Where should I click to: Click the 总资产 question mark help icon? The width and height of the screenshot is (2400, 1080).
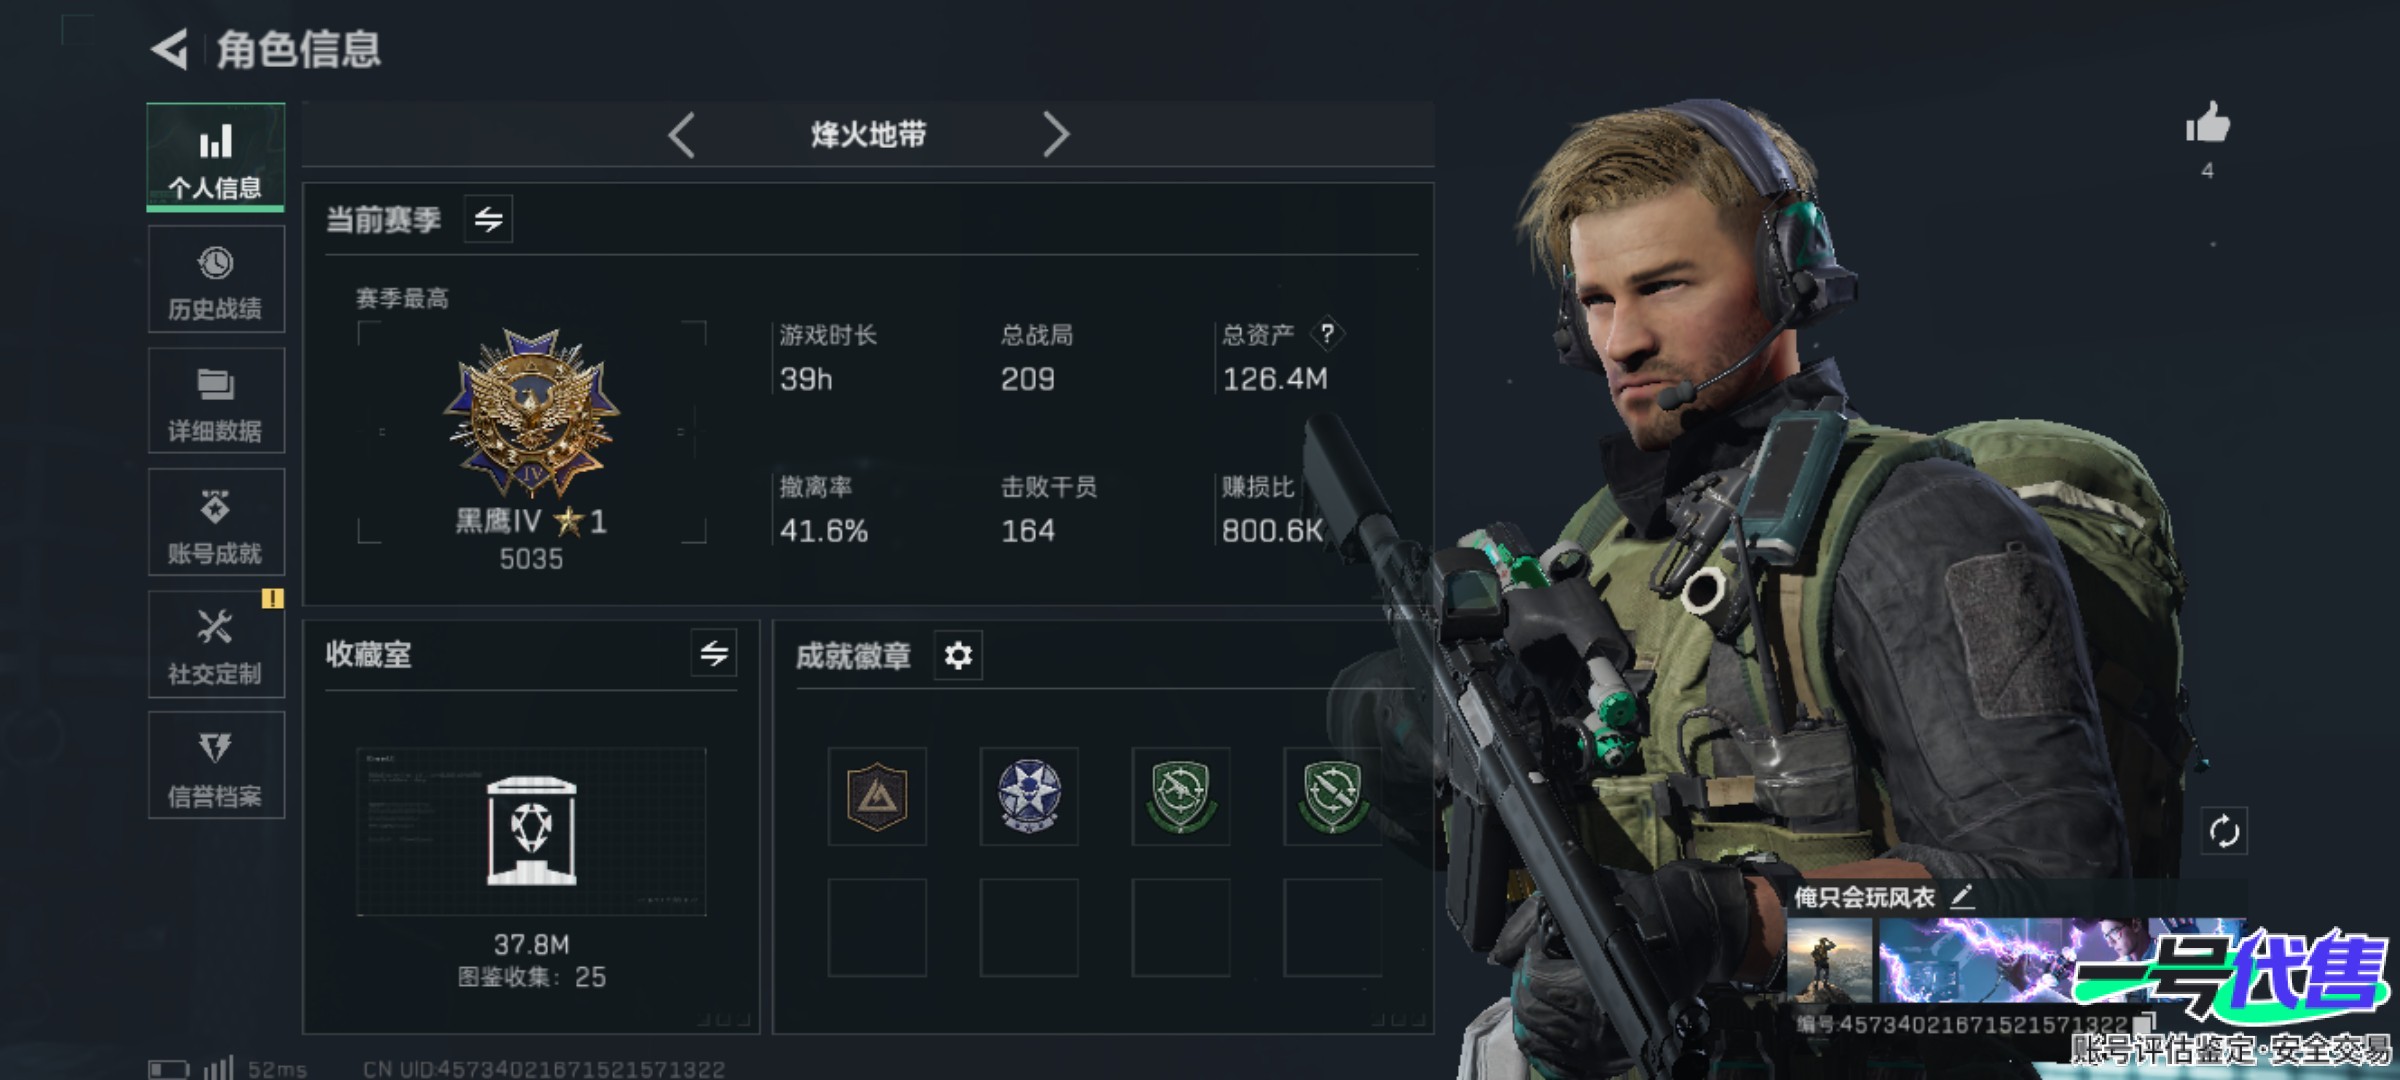(1327, 334)
